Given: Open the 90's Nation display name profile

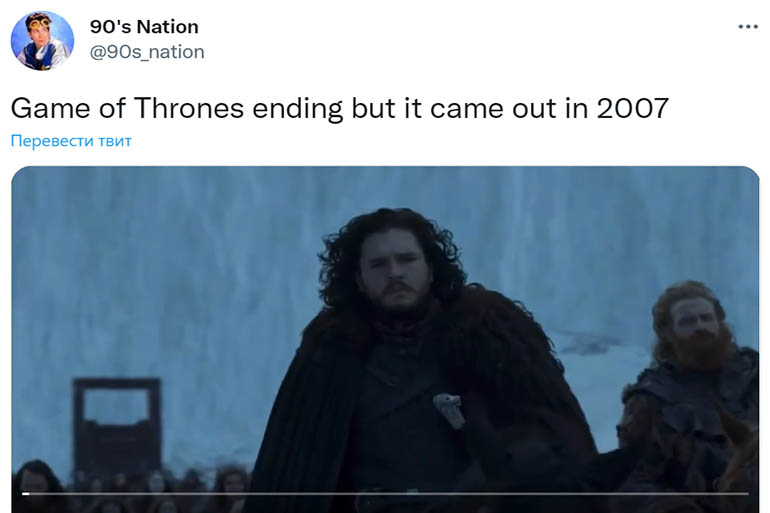Looking at the screenshot, I should [144, 27].
